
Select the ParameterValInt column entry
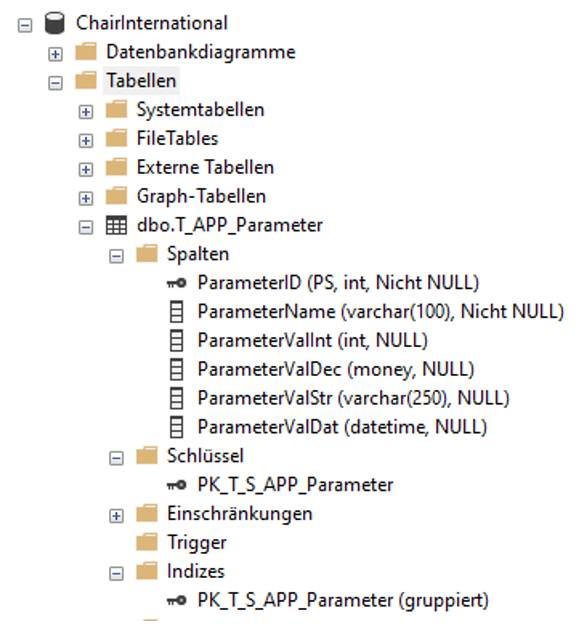coord(312,340)
